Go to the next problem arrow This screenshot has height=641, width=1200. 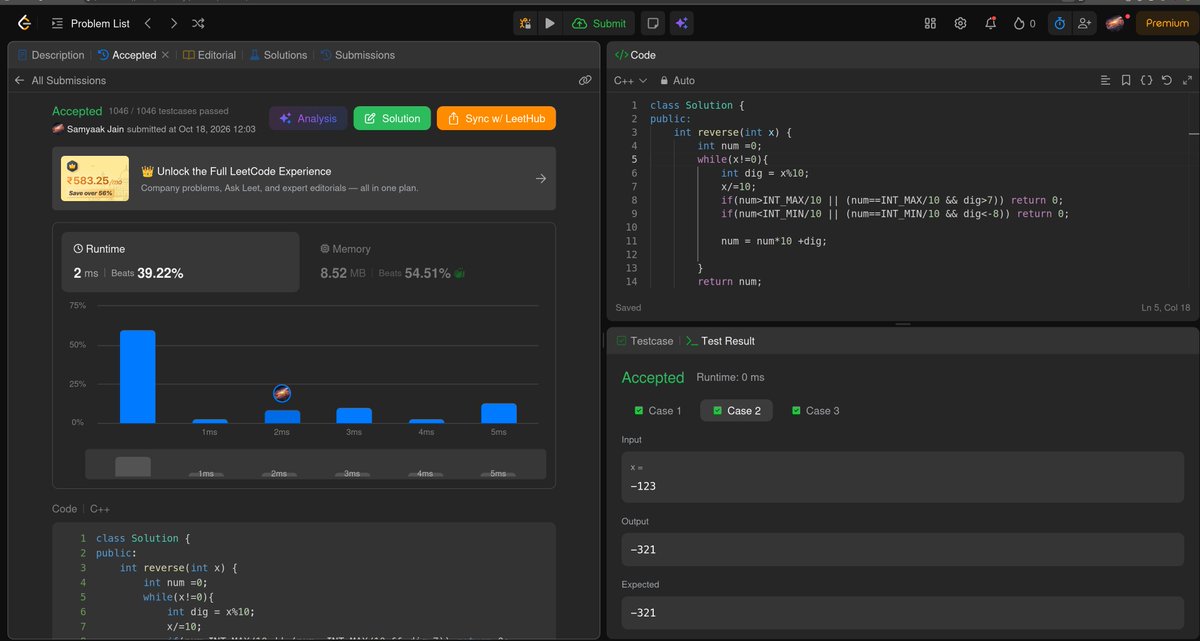click(173, 23)
